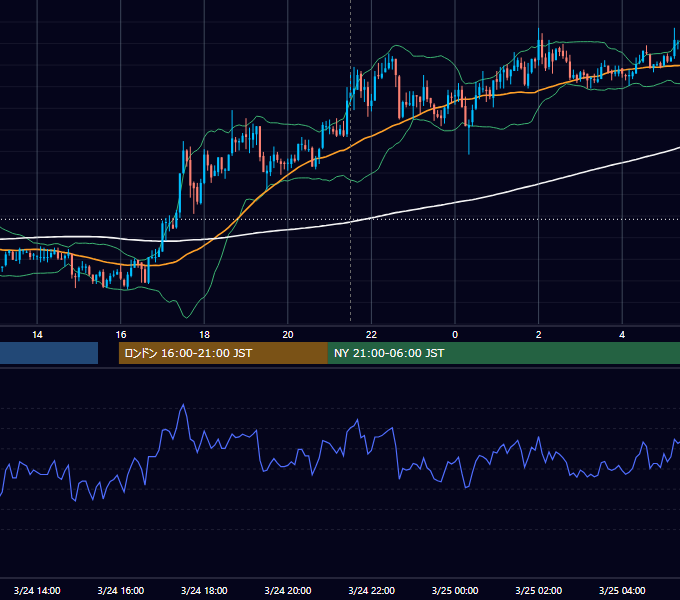Select the NY 21:00-06:00 JST session bar
The height and width of the screenshot is (600, 680).
[x=504, y=353]
